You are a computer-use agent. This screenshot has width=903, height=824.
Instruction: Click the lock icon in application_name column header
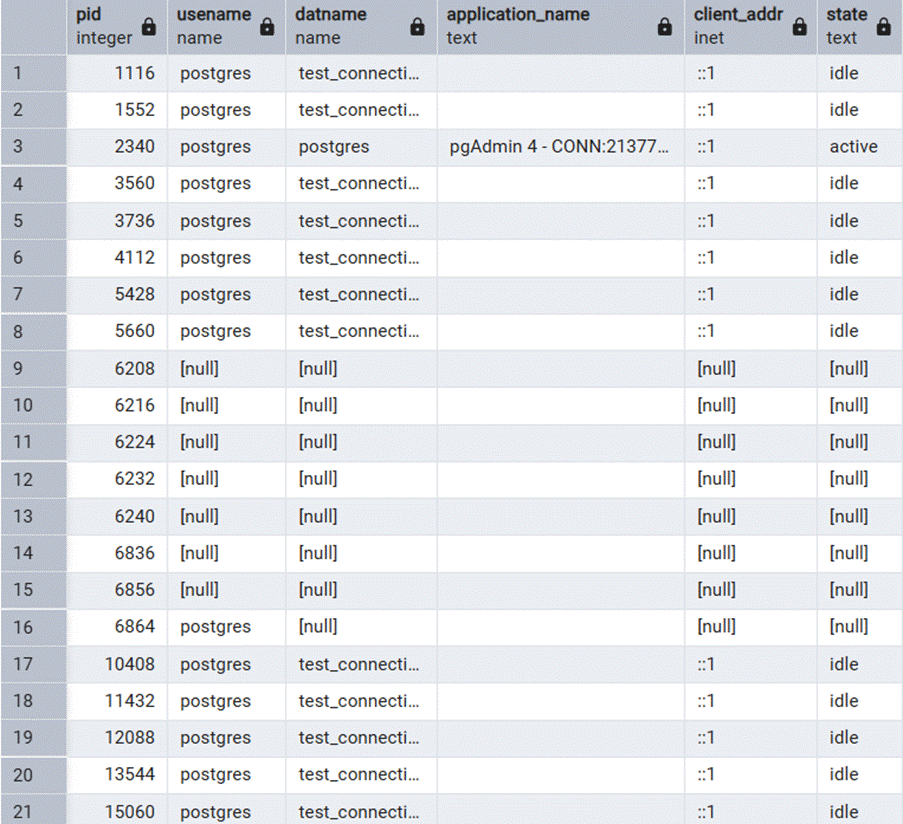665,26
